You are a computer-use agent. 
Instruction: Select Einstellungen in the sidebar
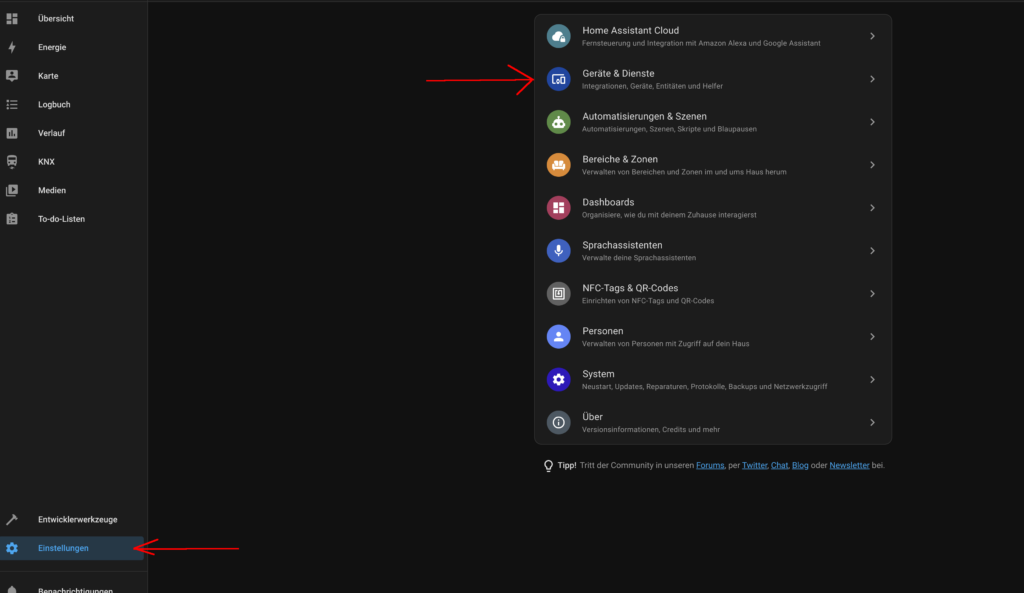coord(72,549)
